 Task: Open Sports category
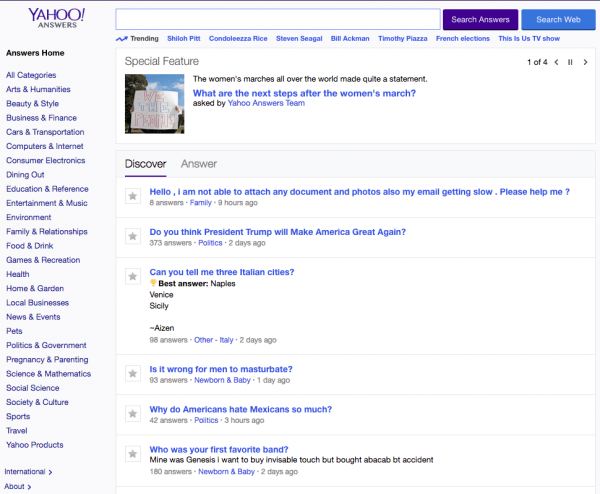(18, 416)
